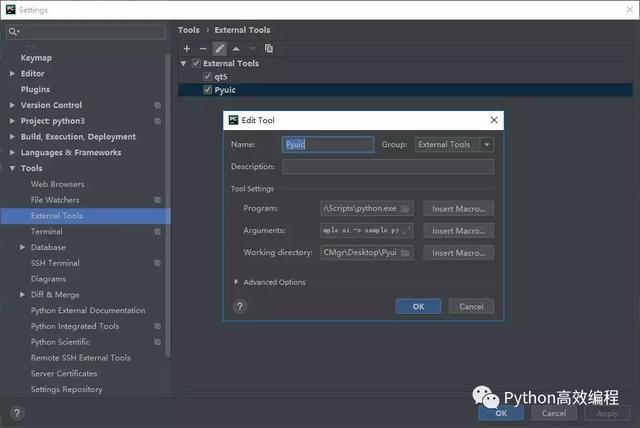The width and height of the screenshot is (640, 428).
Task: Click project-level icon beside Project: python3
Action: pyautogui.click(x=157, y=121)
